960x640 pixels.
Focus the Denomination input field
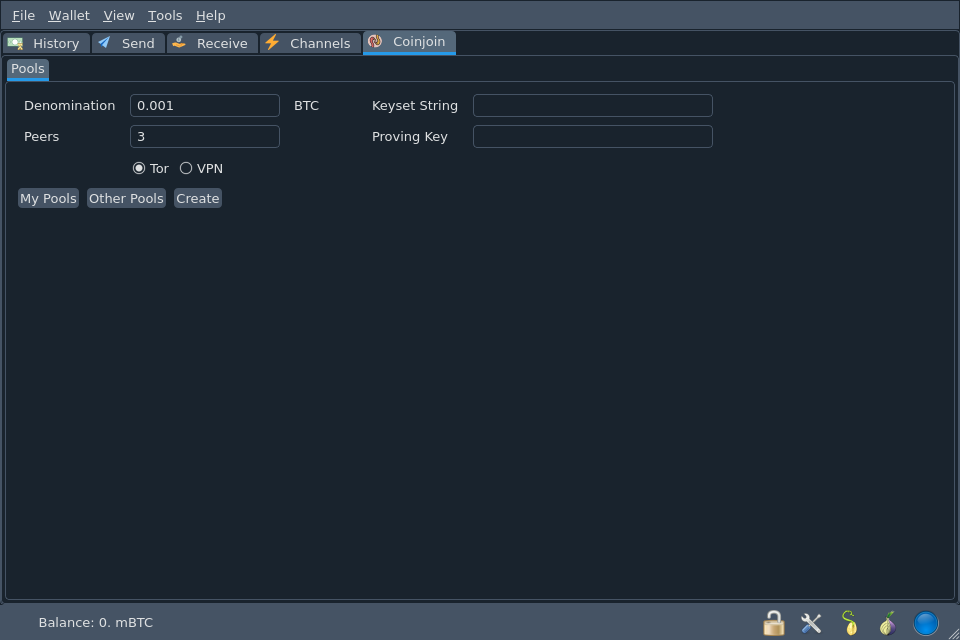click(204, 105)
